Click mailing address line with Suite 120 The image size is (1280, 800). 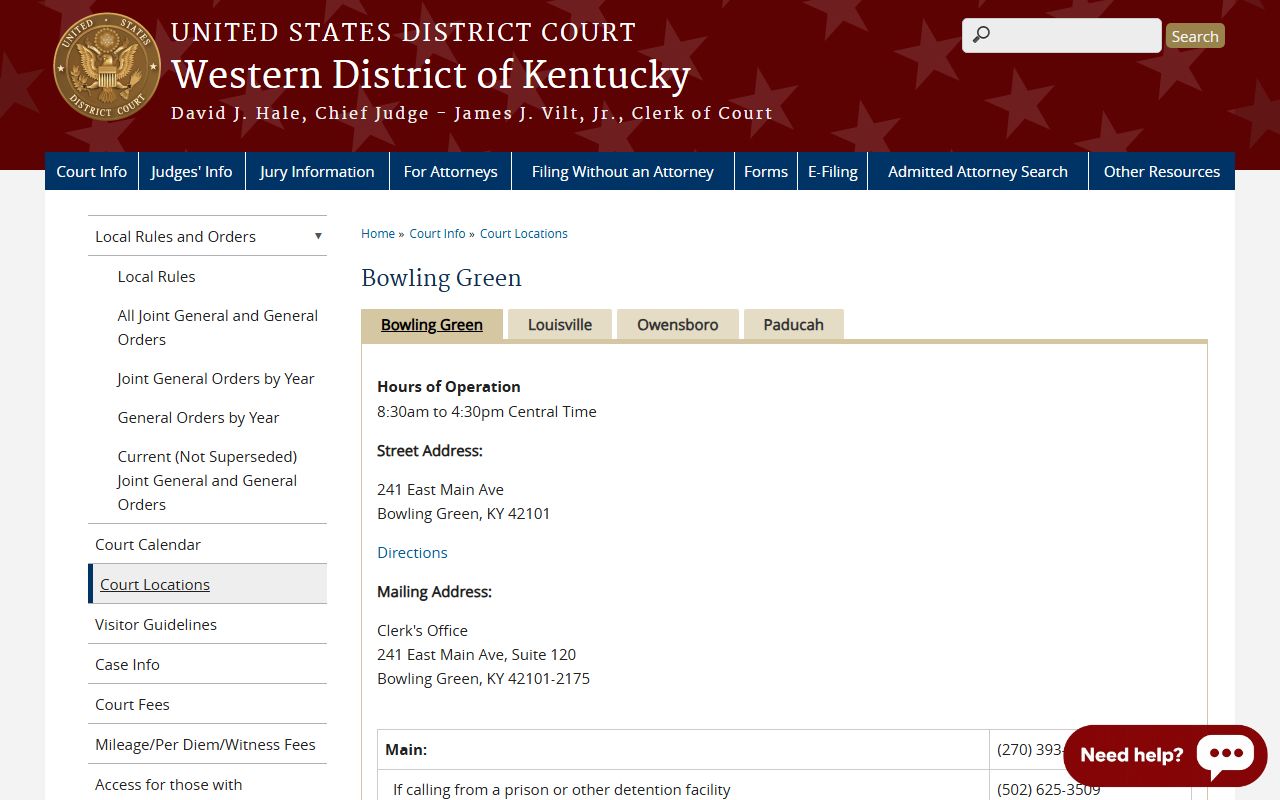pyautogui.click(x=476, y=654)
